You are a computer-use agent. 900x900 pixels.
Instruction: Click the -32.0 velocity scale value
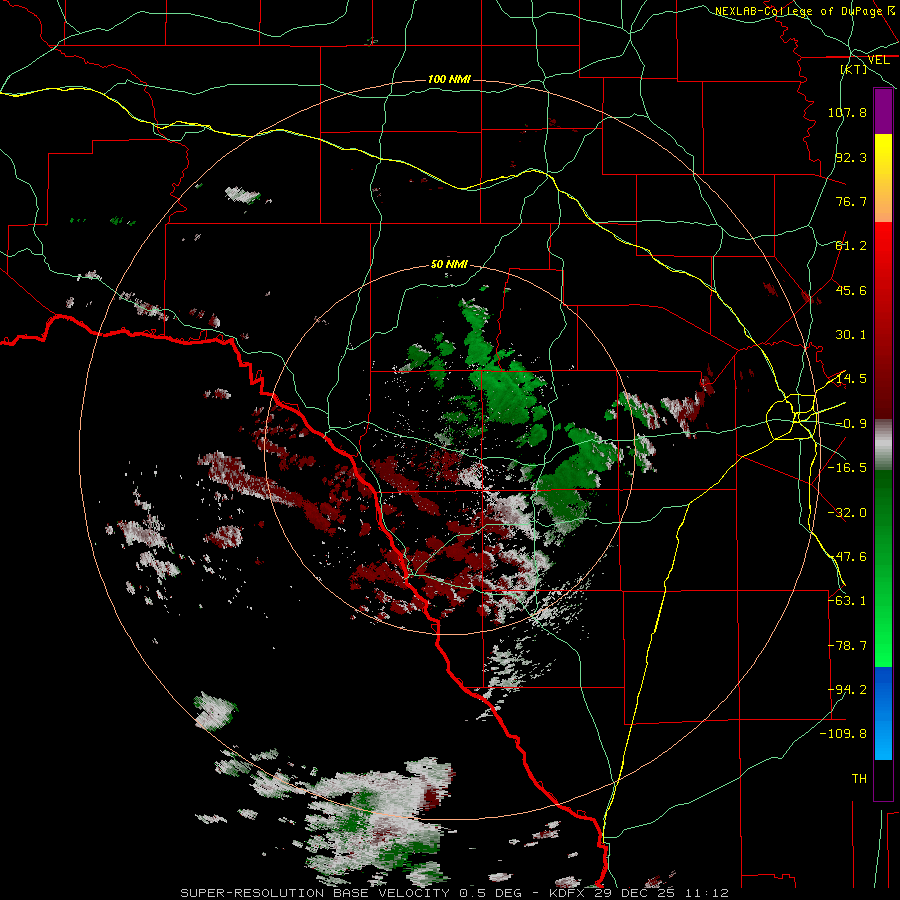click(x=847, y=513)
